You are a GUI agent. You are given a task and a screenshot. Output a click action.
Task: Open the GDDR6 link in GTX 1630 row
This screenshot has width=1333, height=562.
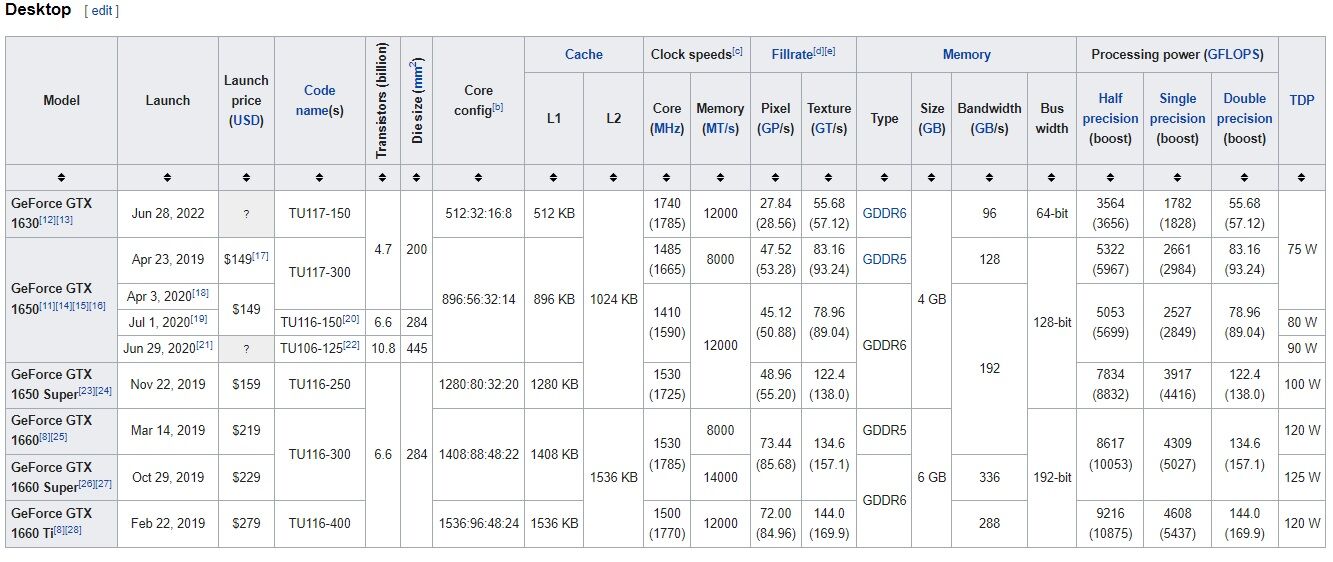(884, 213)
